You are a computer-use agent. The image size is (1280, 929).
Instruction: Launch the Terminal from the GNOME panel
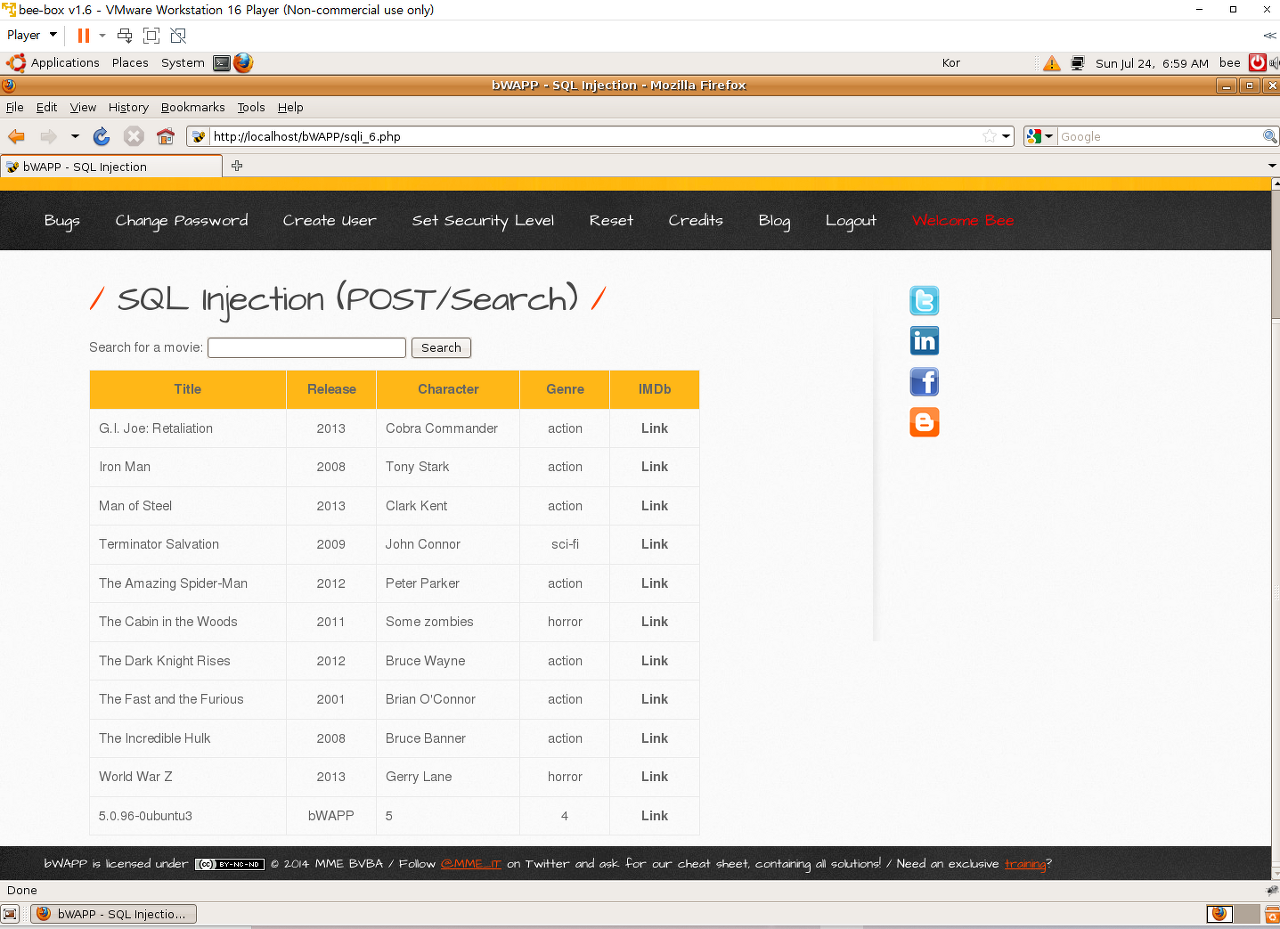[222, 63]
